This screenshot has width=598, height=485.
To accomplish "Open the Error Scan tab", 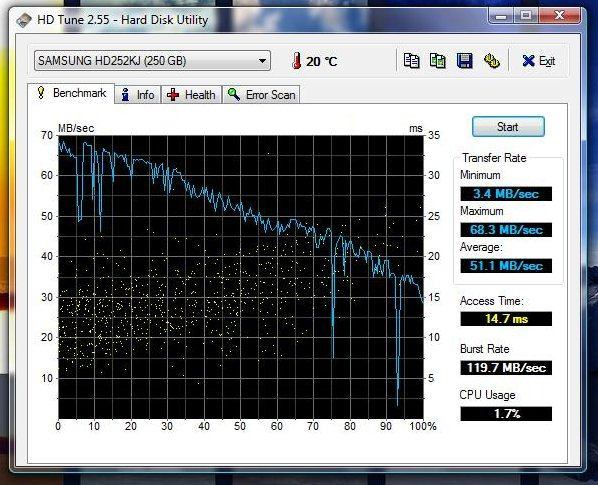I will coord(261,95).
